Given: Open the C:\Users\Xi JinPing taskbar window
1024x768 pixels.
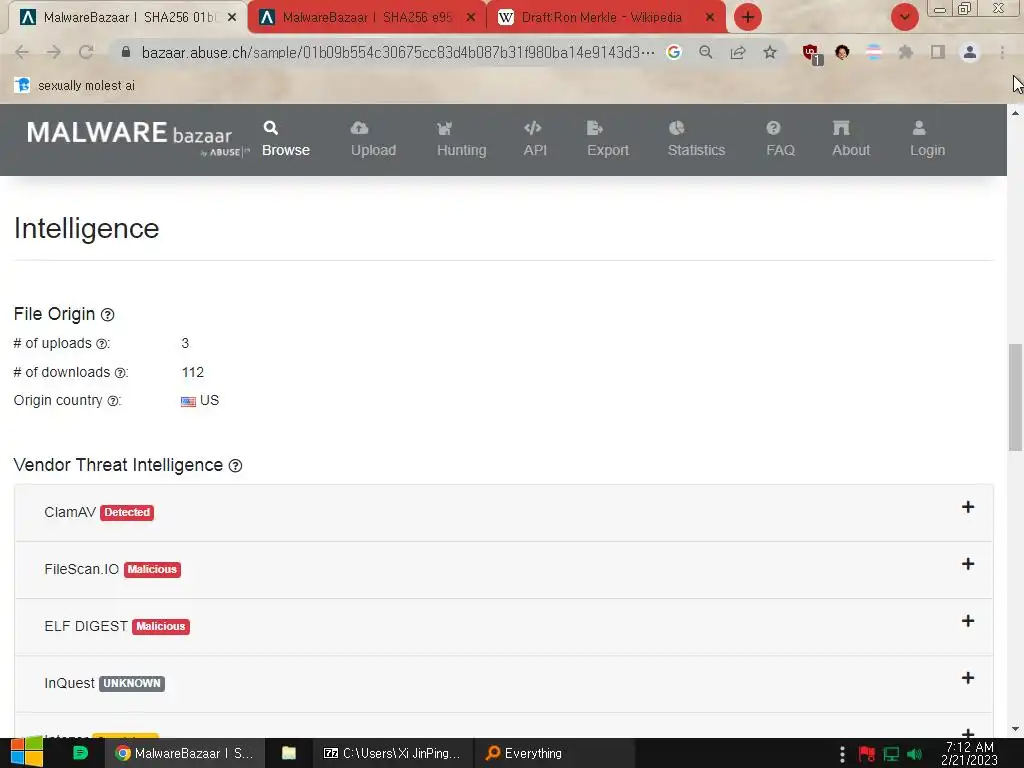Looking at the screenshot, I should 391,753.
